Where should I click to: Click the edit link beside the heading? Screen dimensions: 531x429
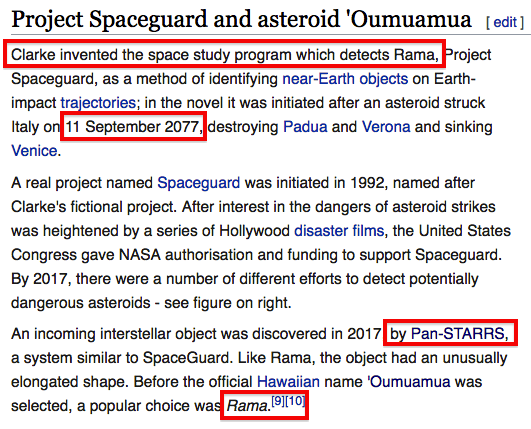coord(505,22)
